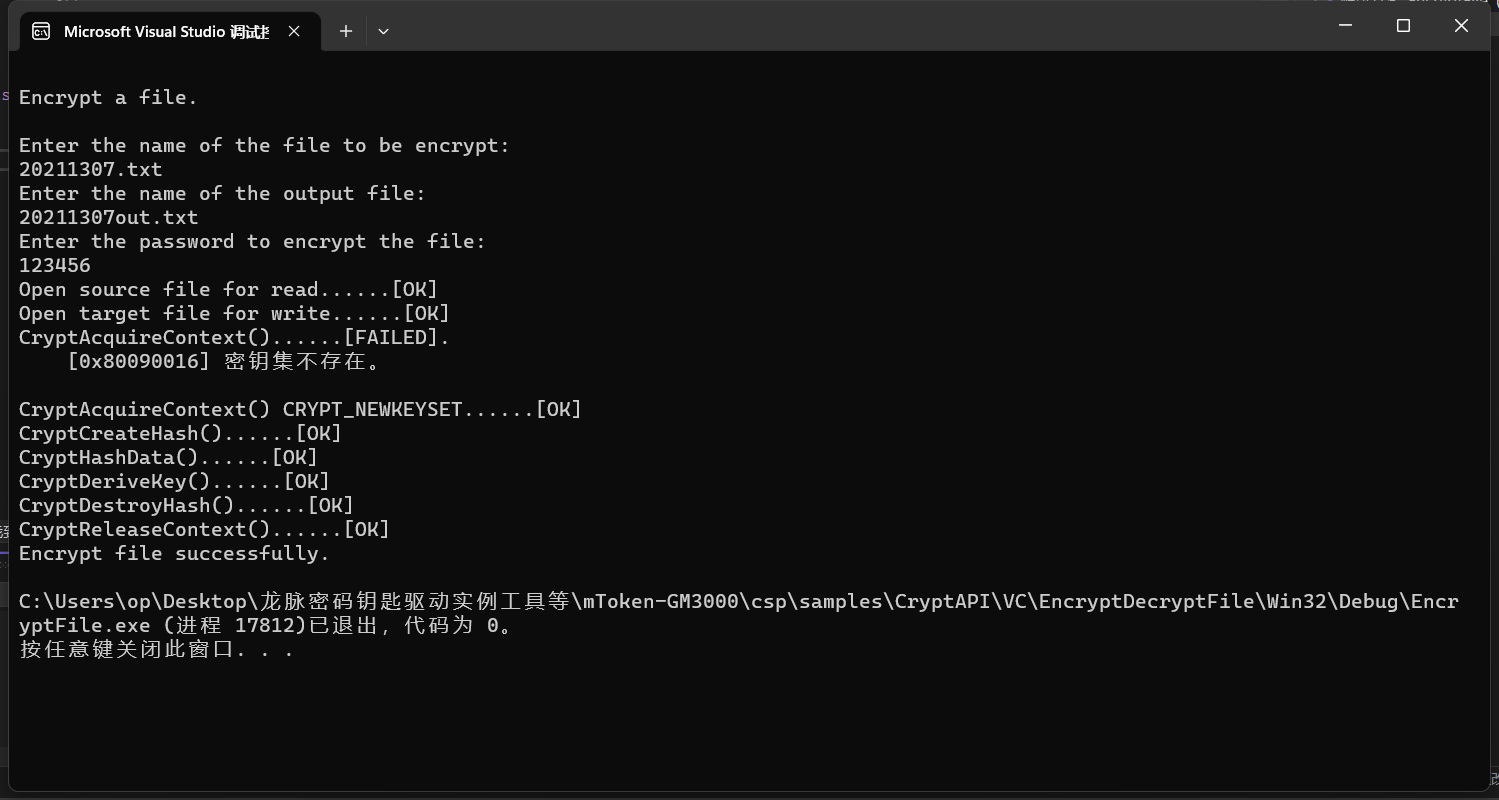Click 'Encrypt file successfully.' message
The height and width of the screenshot is (800, 1499).
click(x=174, y=553)
